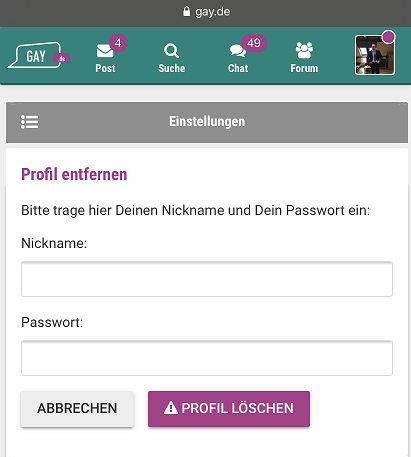Viewport: 411px width, 457px height.
Task: Click the Abbrechen button
Action: [x=77, y=409]
